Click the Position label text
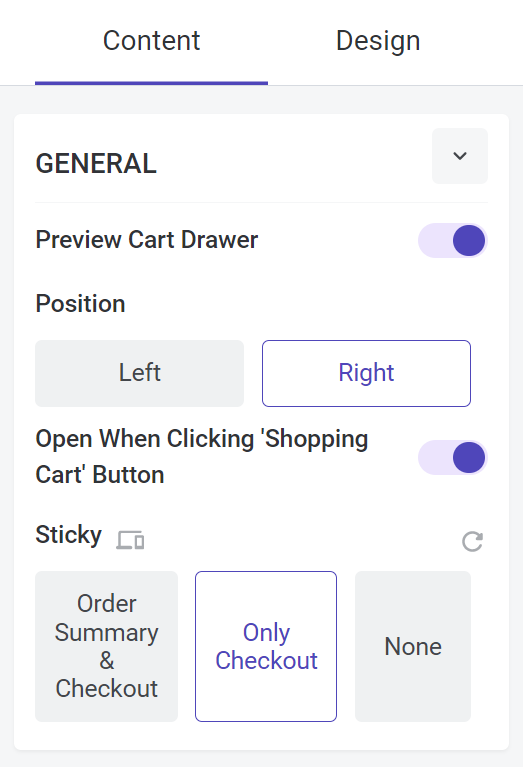 80,304
